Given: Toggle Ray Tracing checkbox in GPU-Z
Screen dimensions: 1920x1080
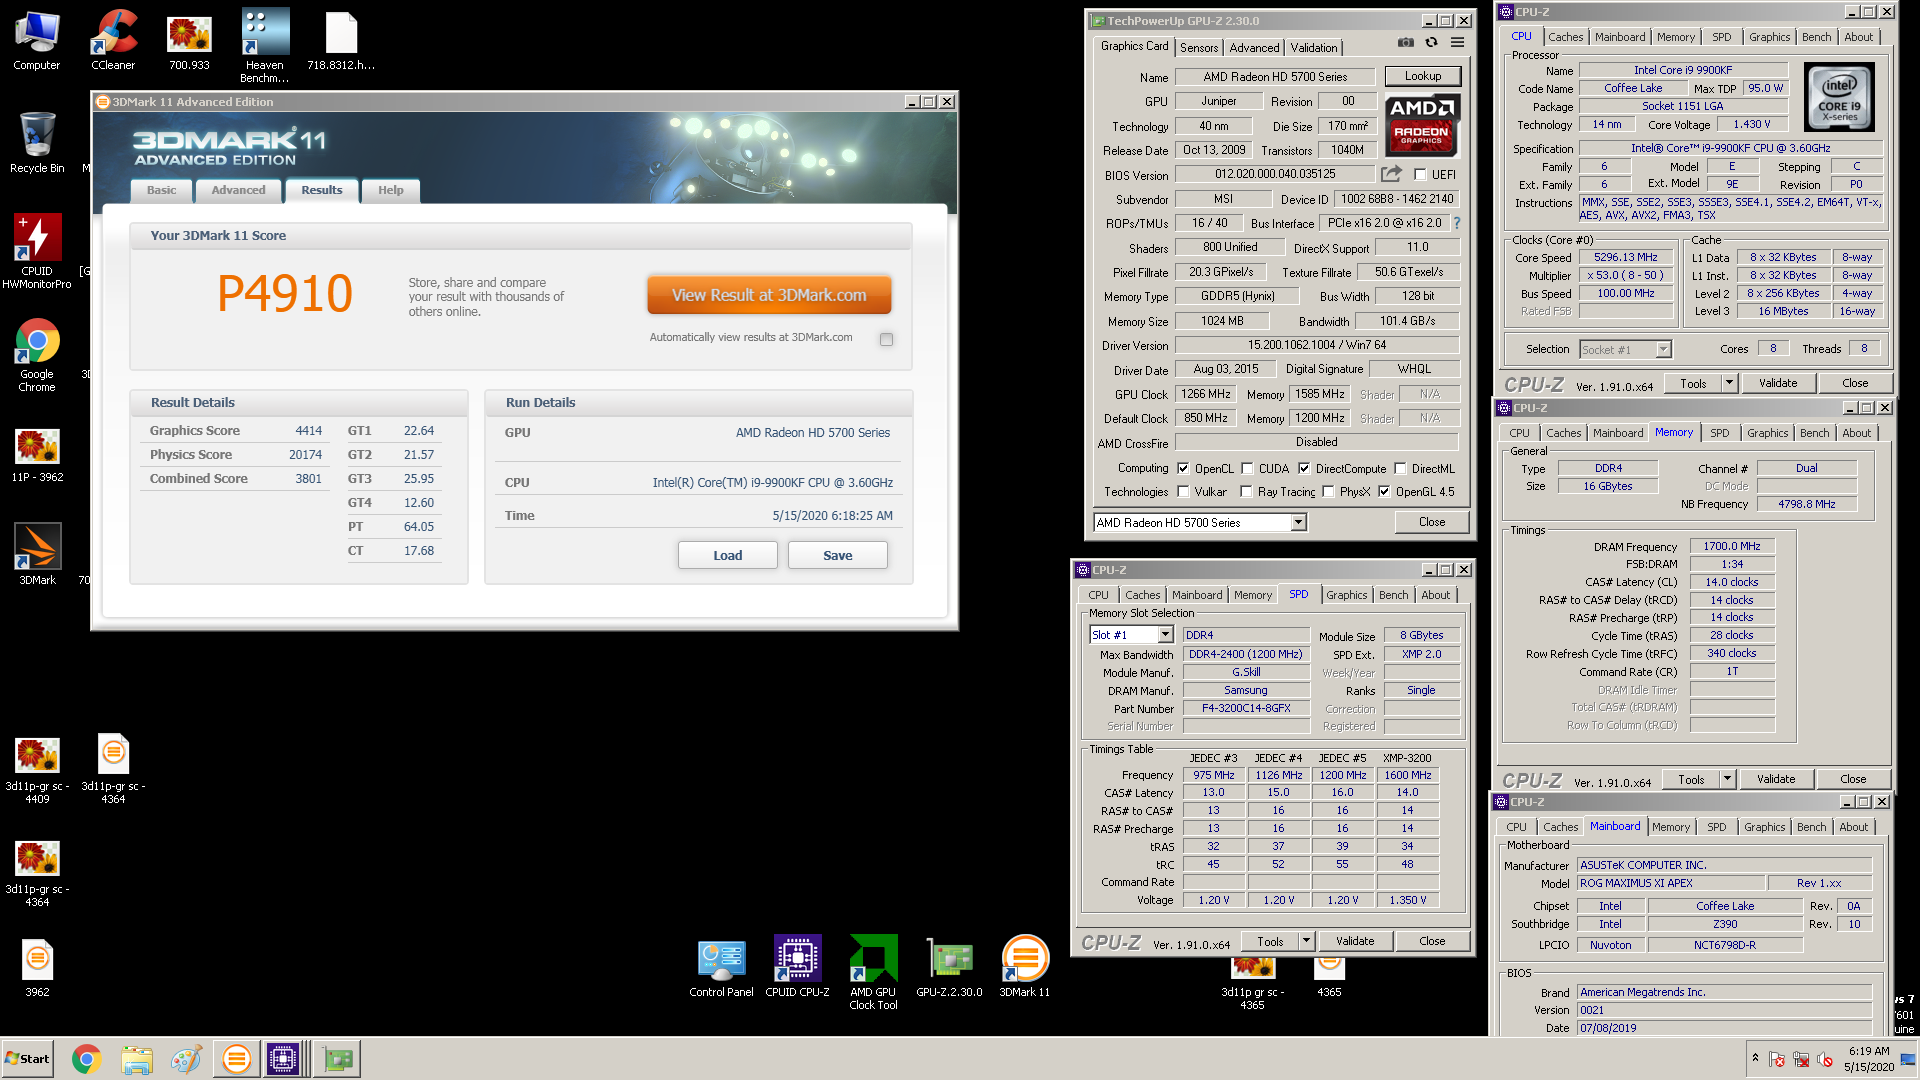Looking at the screenshot, I should (1246, 491).
